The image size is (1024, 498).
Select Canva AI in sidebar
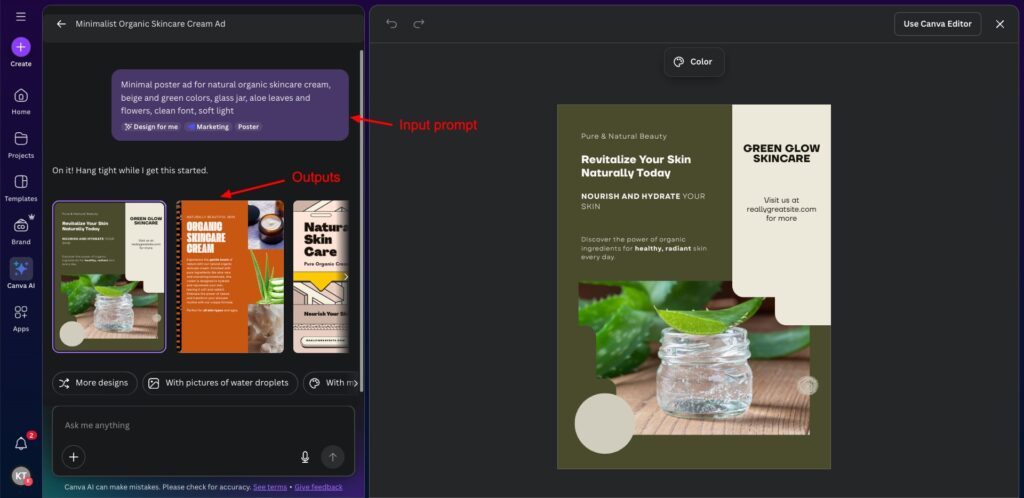21,273
